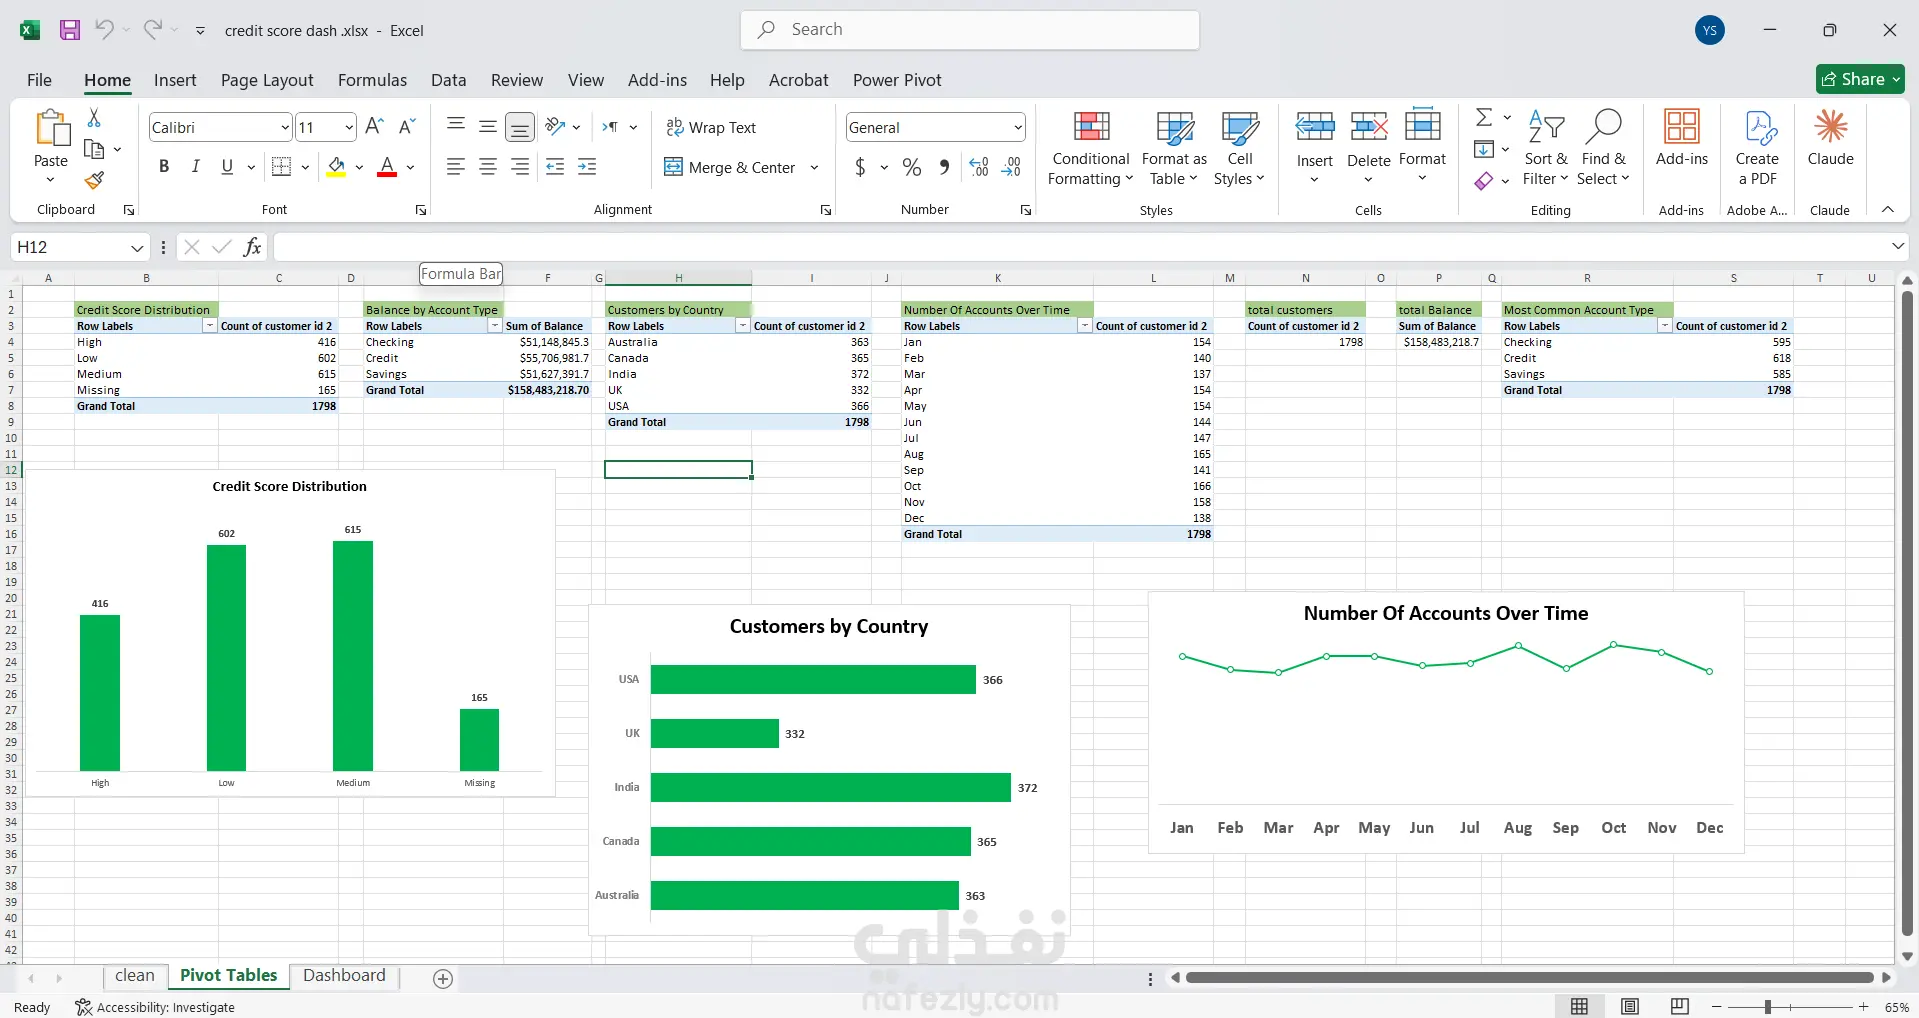Open Cell Styles gallery
This screenshot has height=1018, width=1919.
coord(1240,148)
